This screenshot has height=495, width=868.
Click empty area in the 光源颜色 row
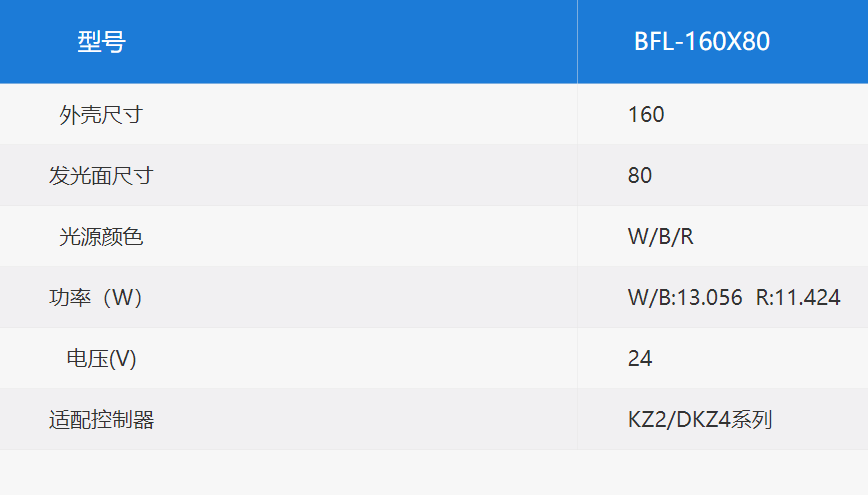point(360,236)
